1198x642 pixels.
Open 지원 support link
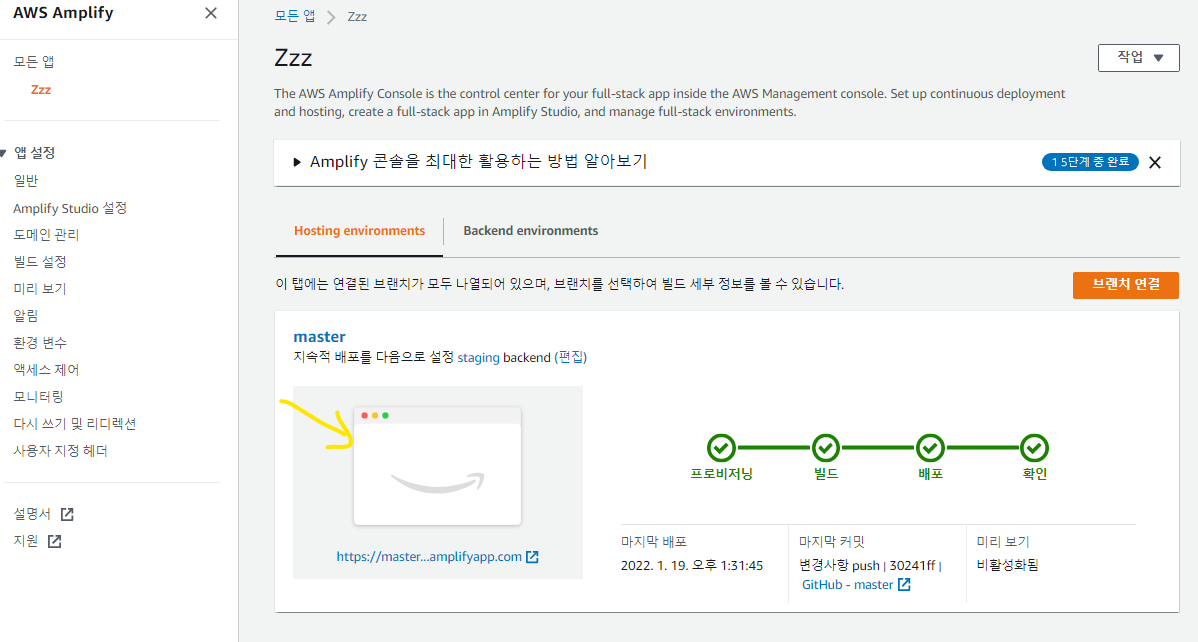pyautogui.click(x=26, y=541)
